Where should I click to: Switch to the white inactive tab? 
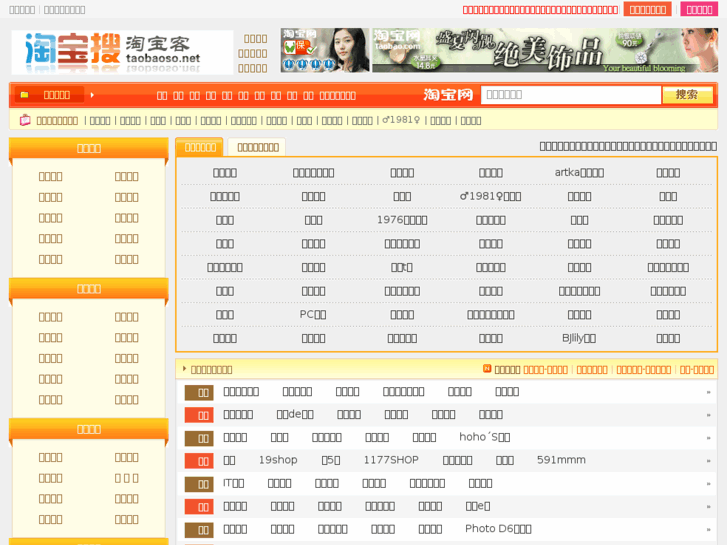[x=257, y=147]
